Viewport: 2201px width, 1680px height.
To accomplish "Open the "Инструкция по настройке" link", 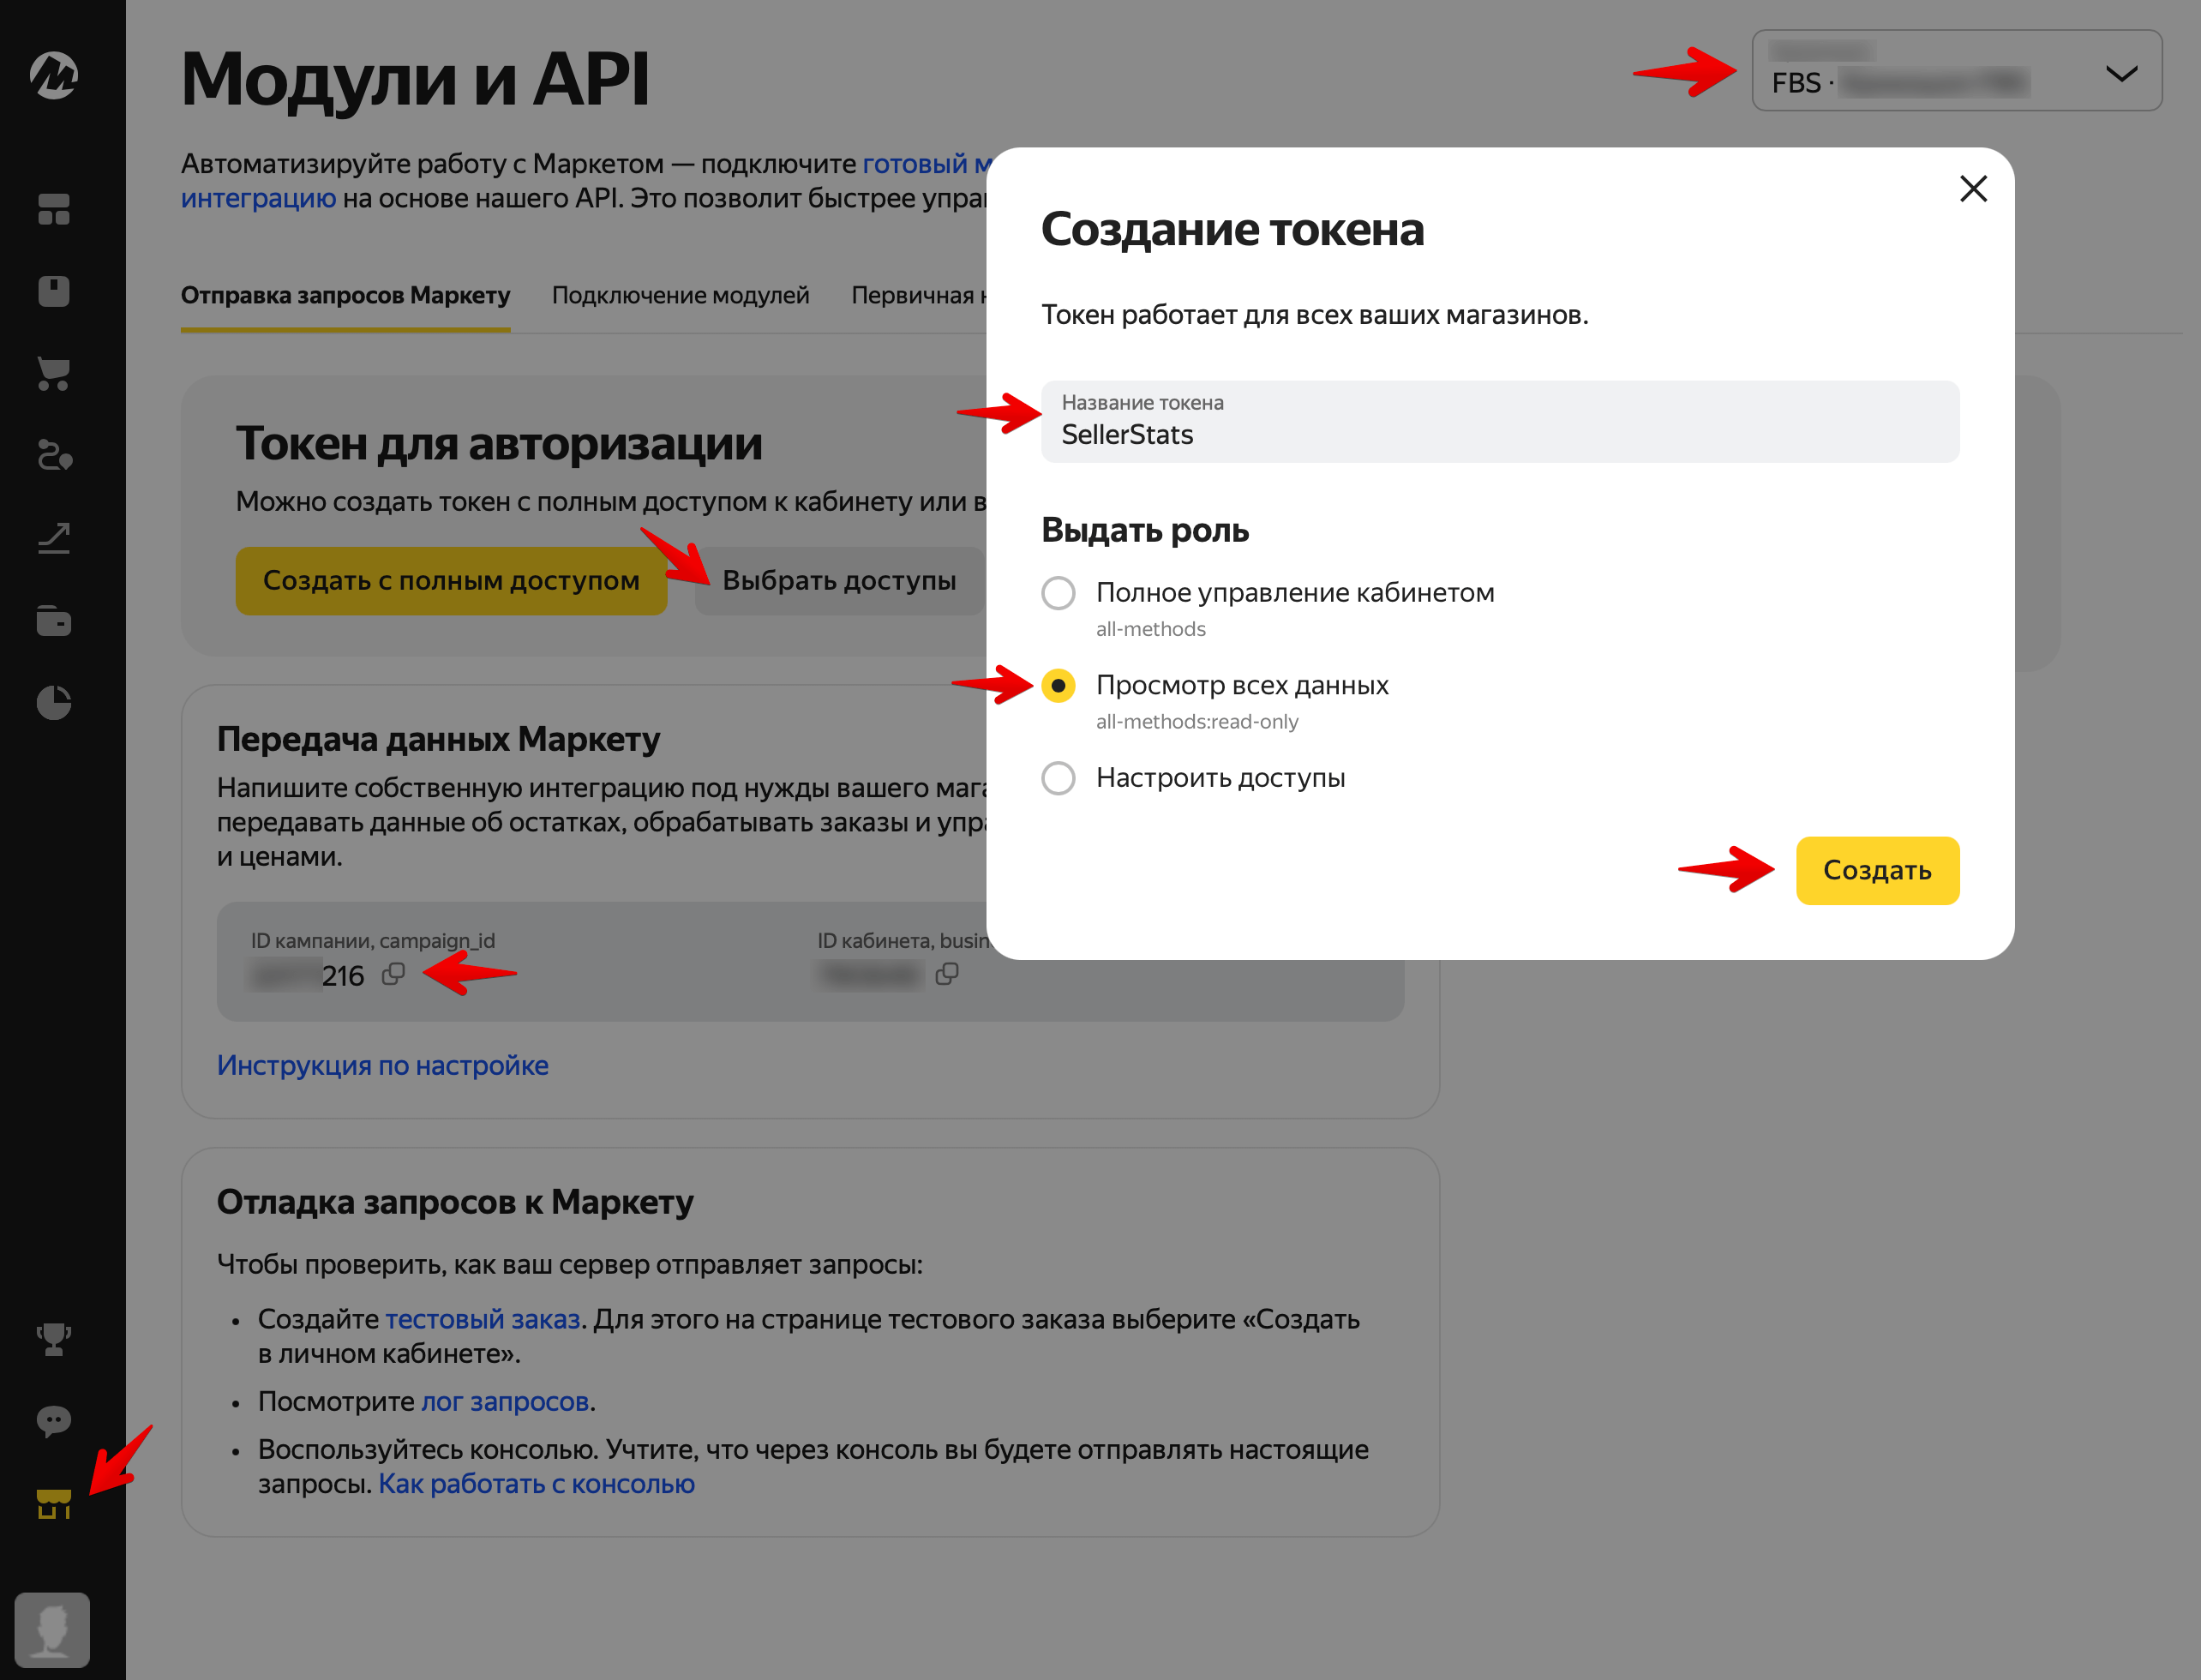I will click(x=382, y=1065).
